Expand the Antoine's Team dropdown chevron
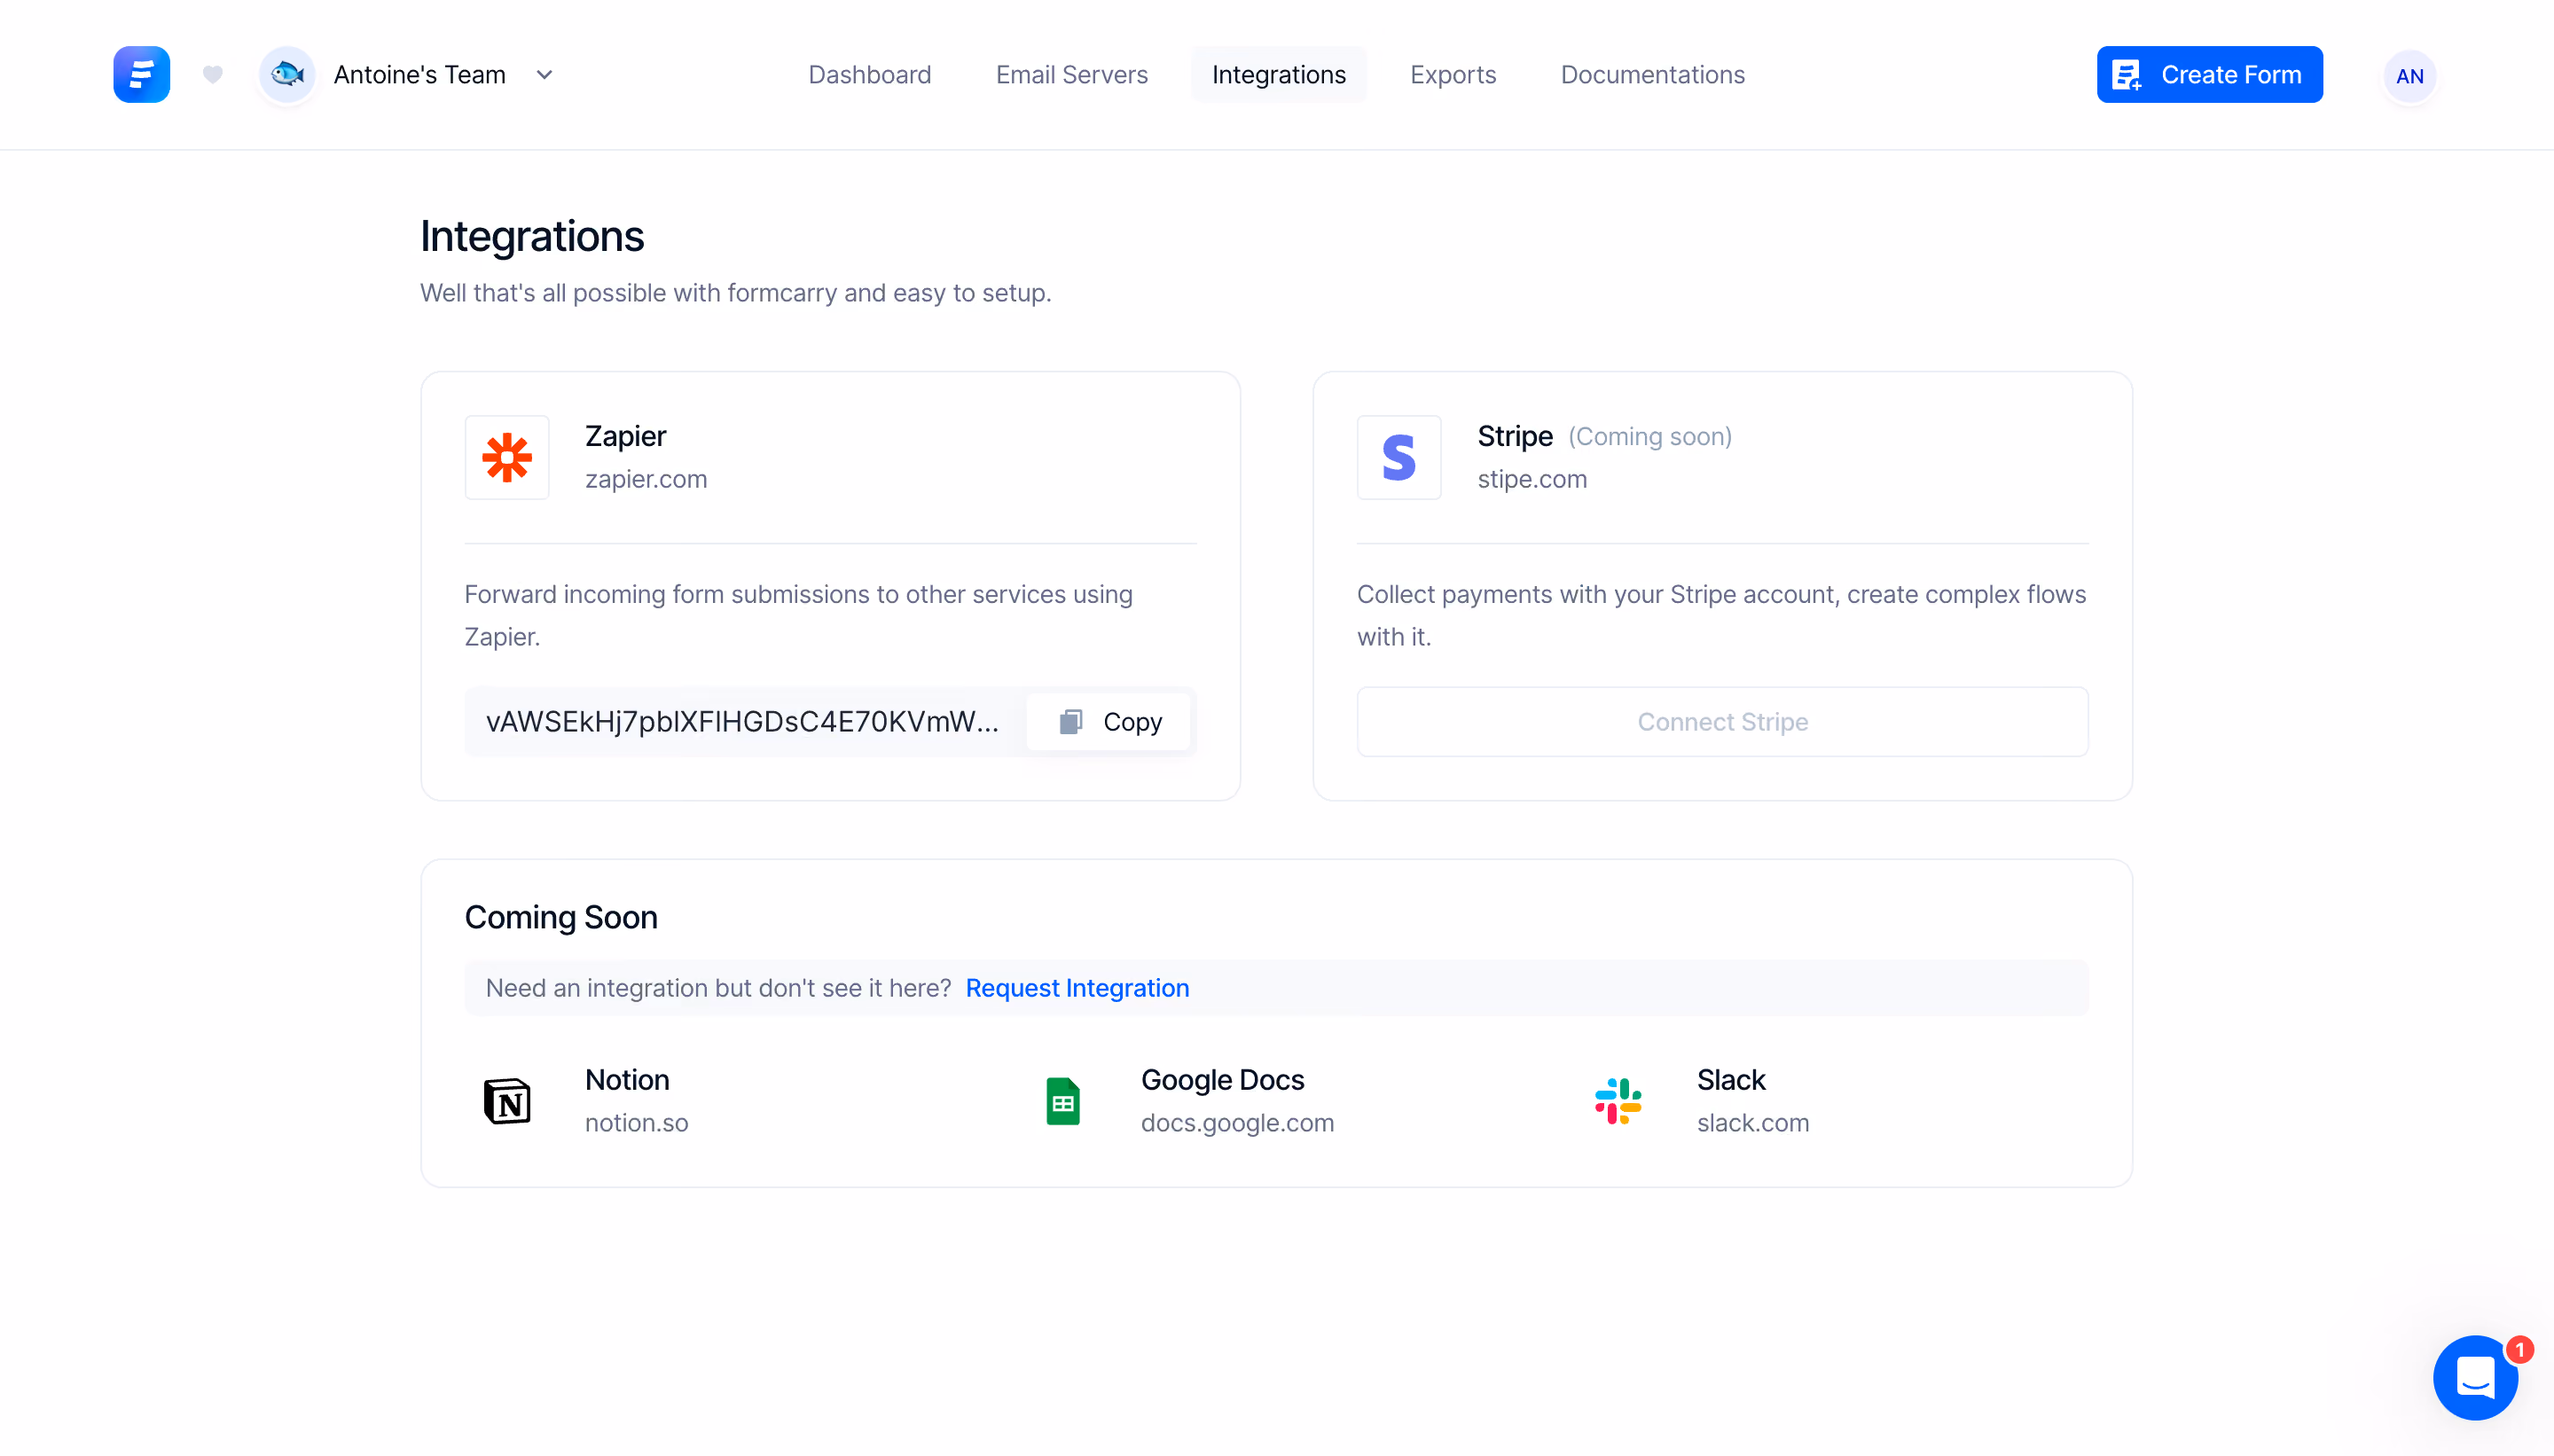Screen dimensions: 2554x1456 tap(545, 75)
